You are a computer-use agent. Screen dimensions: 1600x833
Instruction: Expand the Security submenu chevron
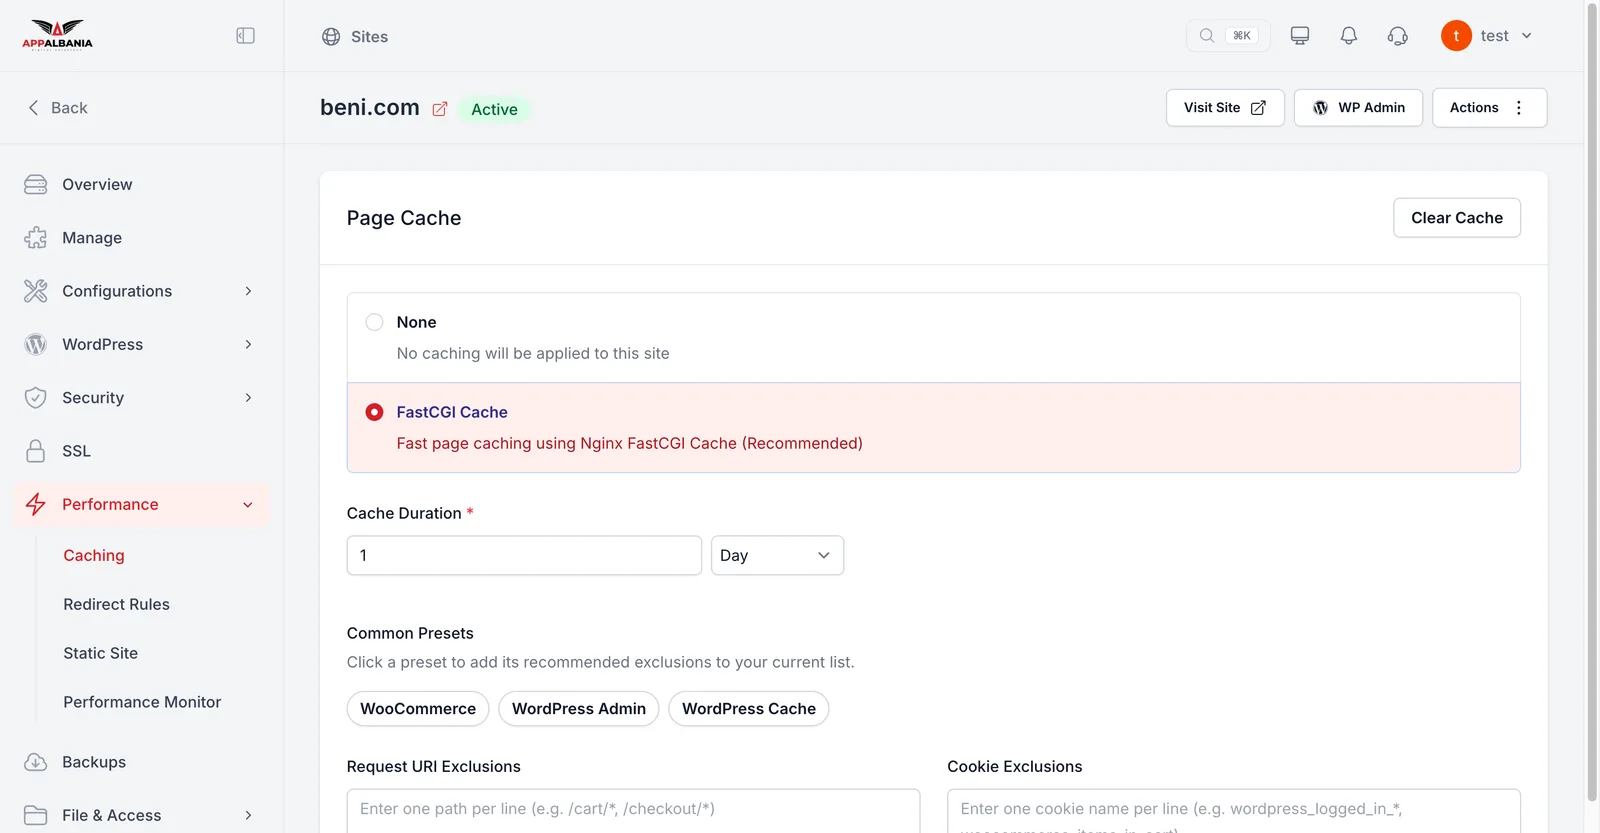point(248,398)
